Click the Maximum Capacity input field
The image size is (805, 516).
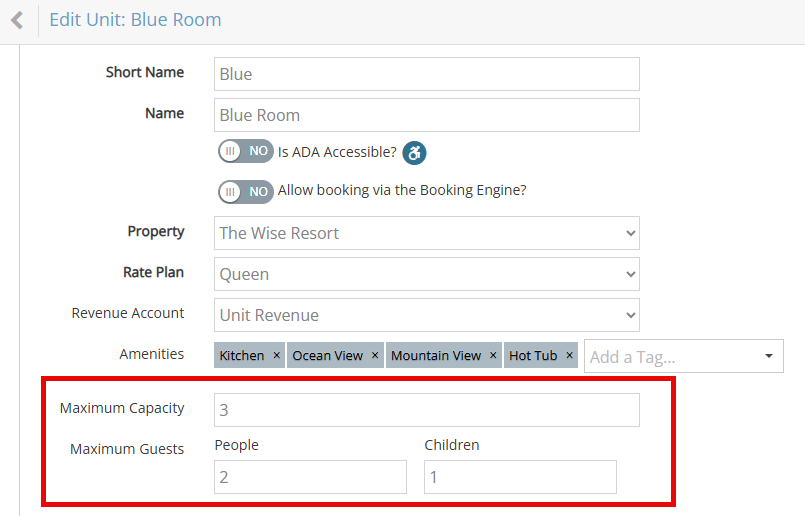tap(427, 410)
